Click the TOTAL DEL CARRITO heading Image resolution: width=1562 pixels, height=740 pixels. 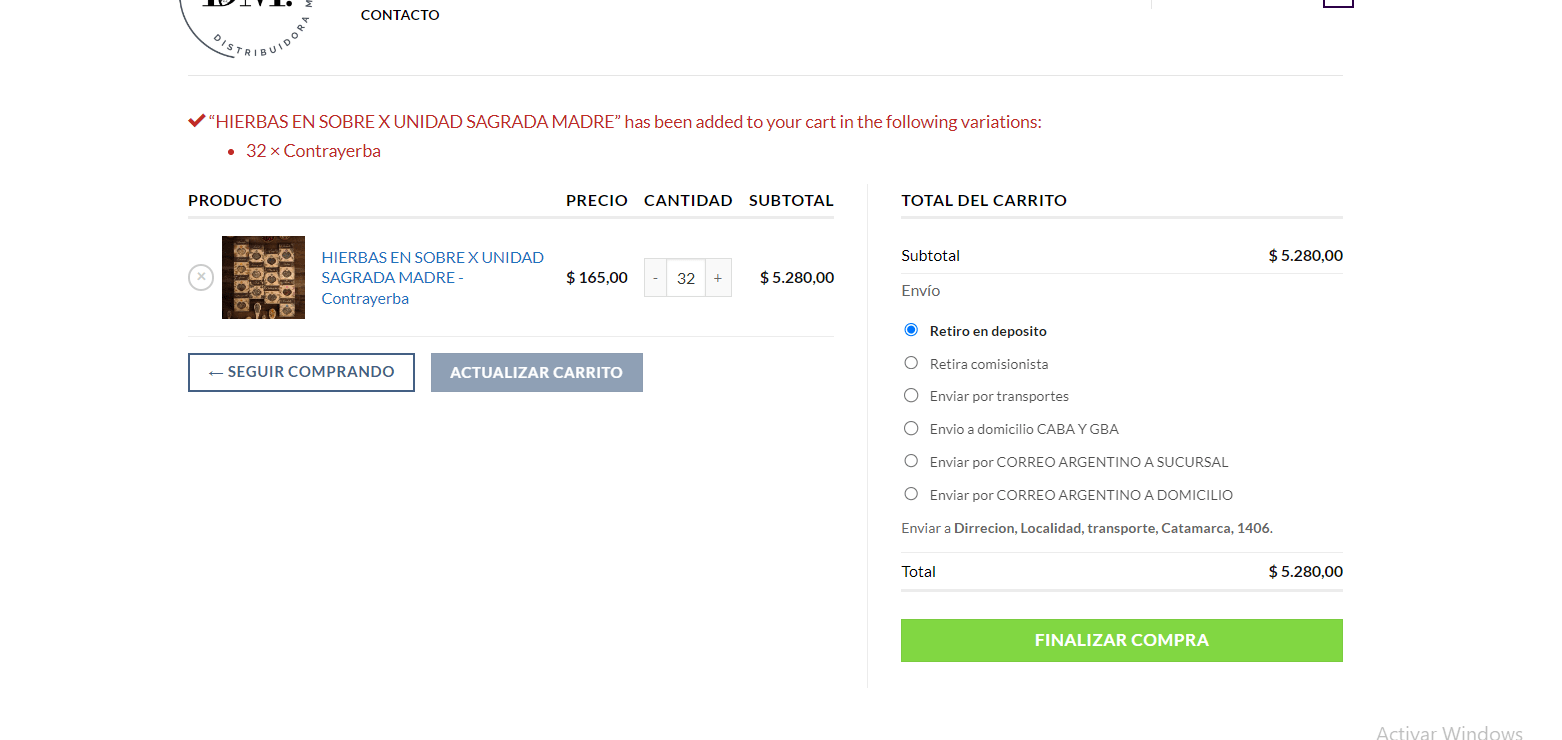point(984,200)
